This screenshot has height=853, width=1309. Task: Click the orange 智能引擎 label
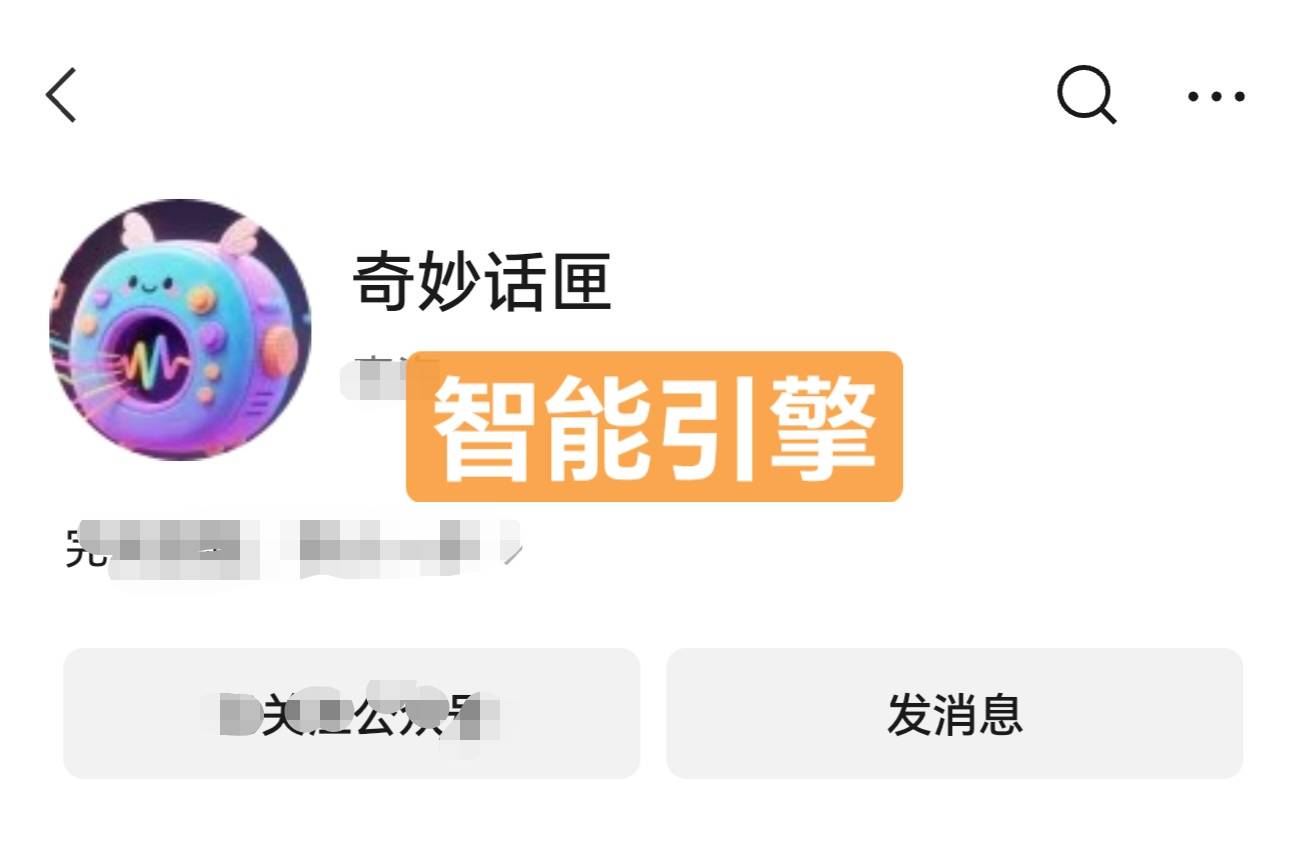pos(654,426)
